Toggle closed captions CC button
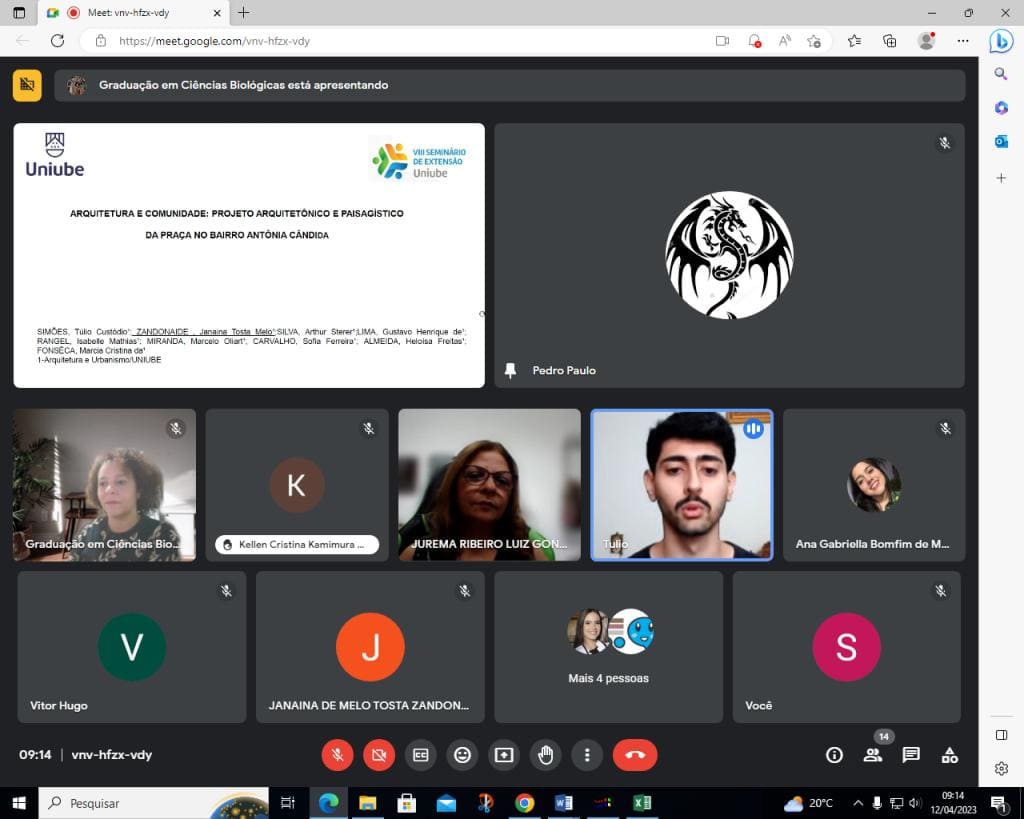Screen dimensions: 1024x819 [421, 755]
